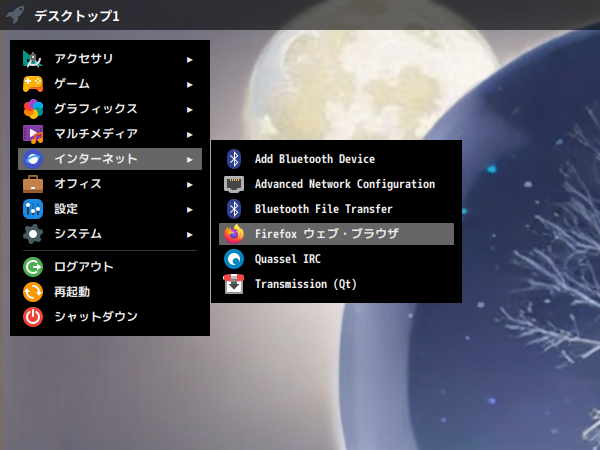Viewport: 600px width, 450px height.
Task: Click the ethernet port icon for Advanced Network Configuration
Action: [234, 184]
